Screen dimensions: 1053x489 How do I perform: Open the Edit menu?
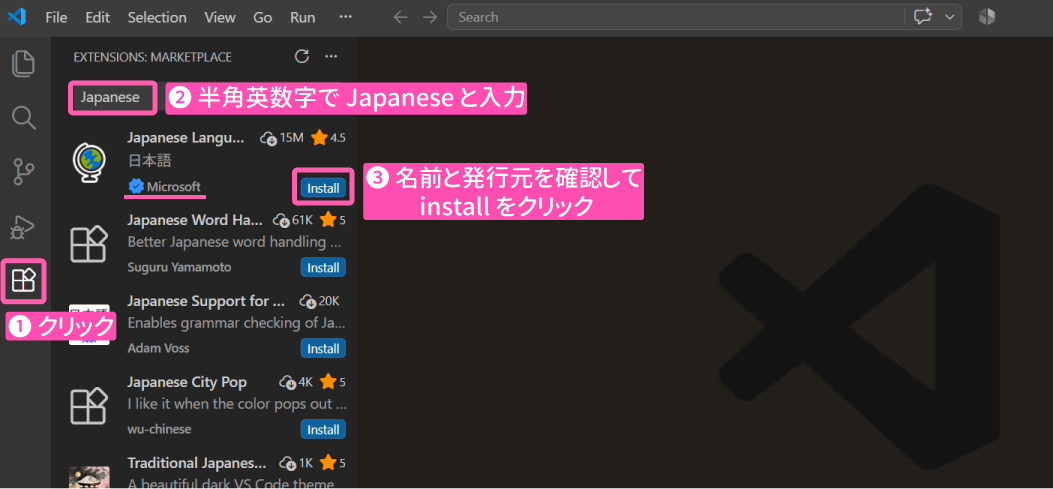(97, 17)
